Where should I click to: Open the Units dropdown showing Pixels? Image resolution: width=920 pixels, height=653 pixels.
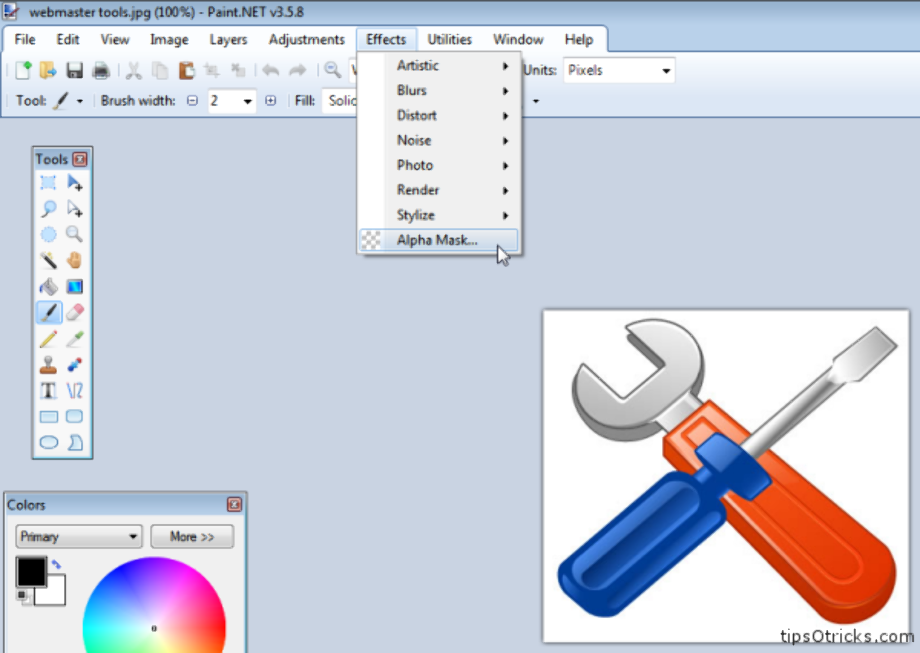pyautogui.click(x=620, y=71)
